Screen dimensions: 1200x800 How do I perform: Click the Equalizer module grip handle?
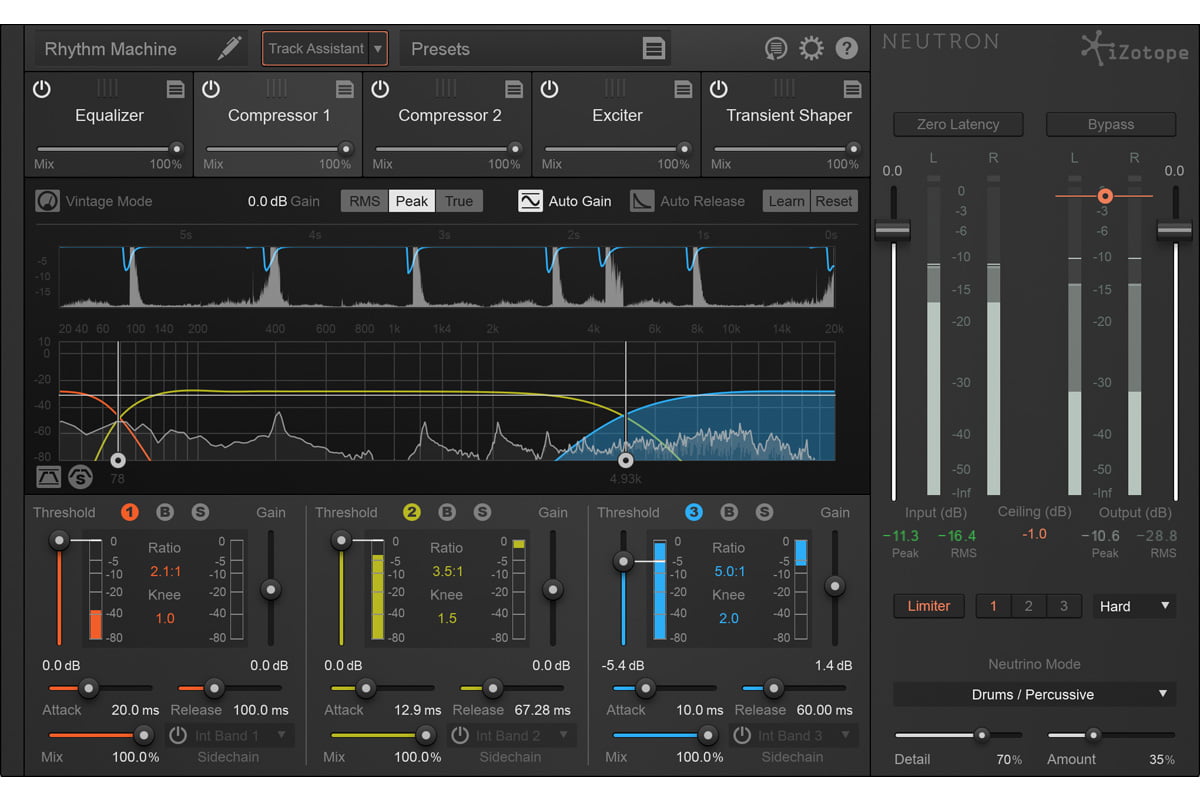click(108, 88)
